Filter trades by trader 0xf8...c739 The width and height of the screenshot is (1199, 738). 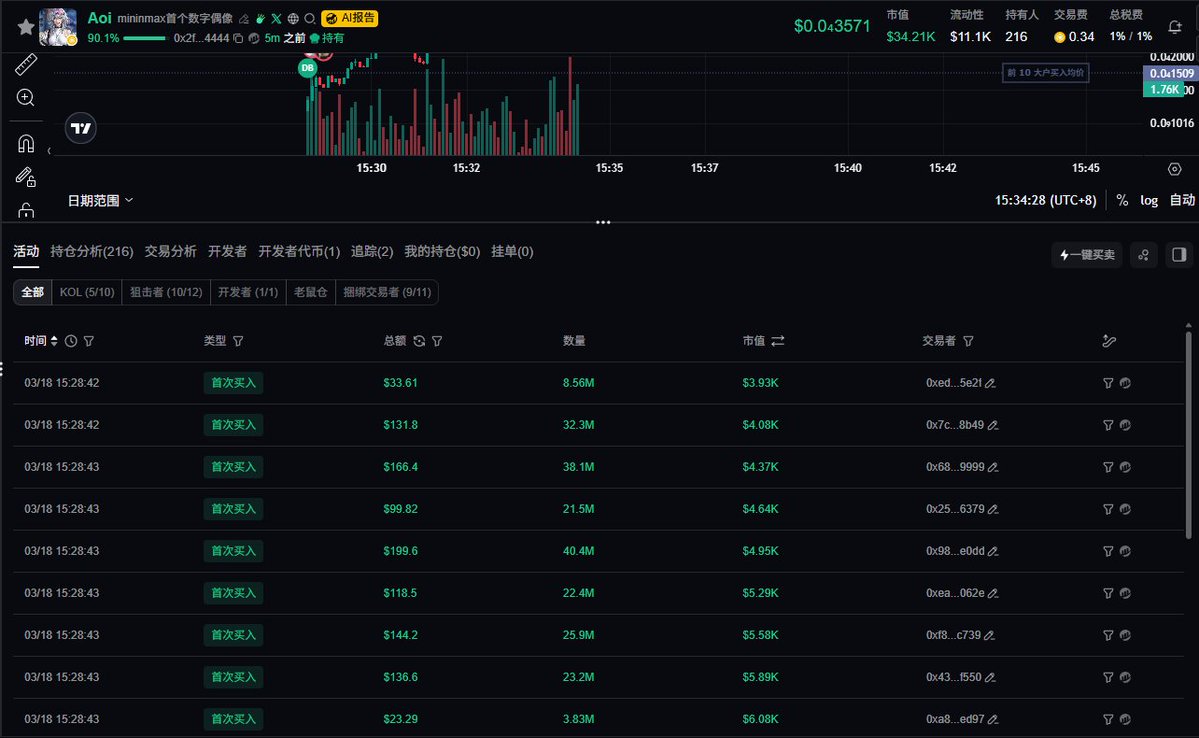coord(1108,636)
